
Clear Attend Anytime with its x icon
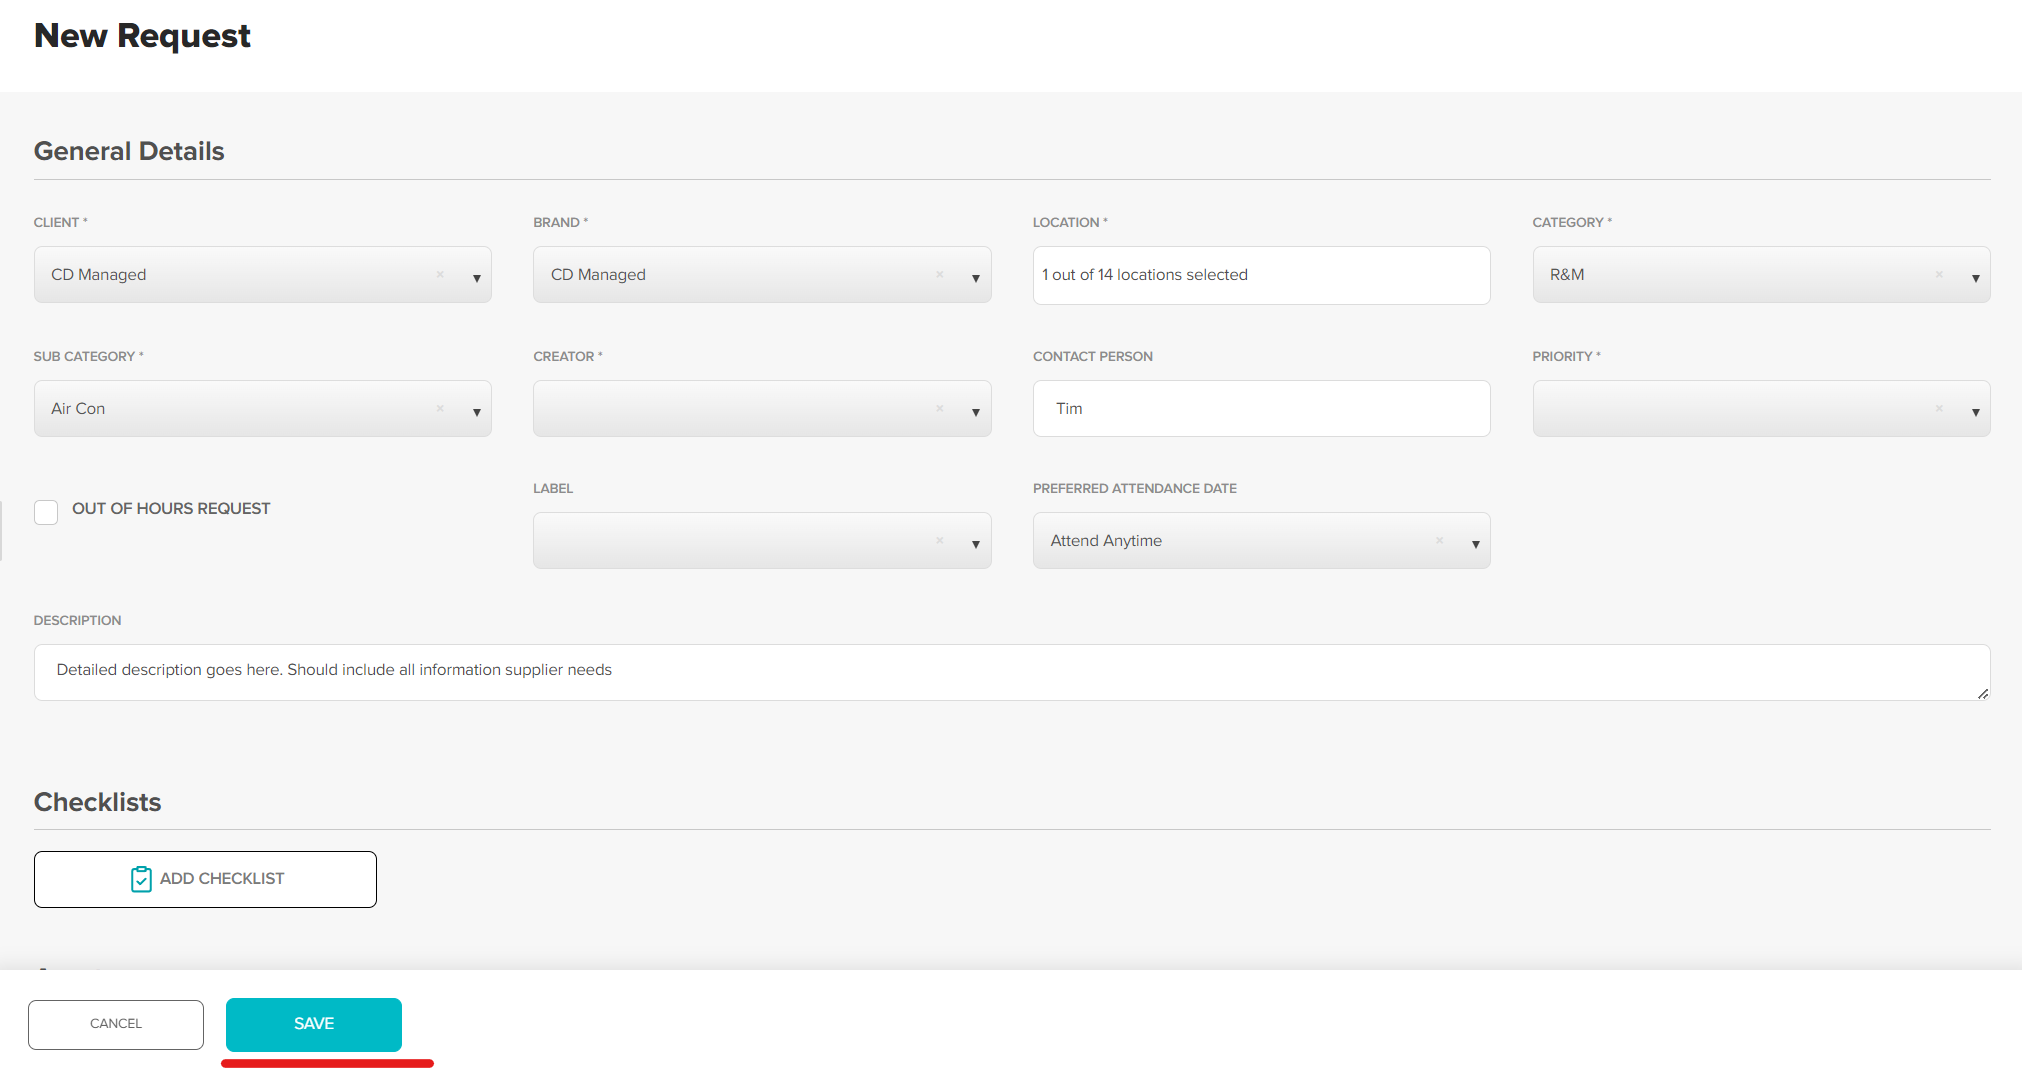pyautogui.click(x=1440, y=540)
